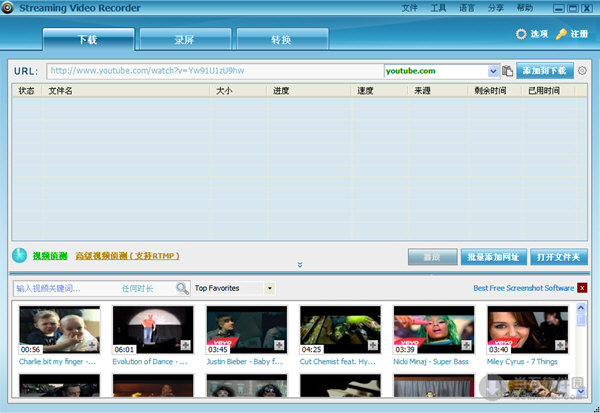Image resolution: width=600 pixels, height=413 pixels.
Task: Open Justin Bieber - Baby thumbnail
Action: (x=247, y=330)
